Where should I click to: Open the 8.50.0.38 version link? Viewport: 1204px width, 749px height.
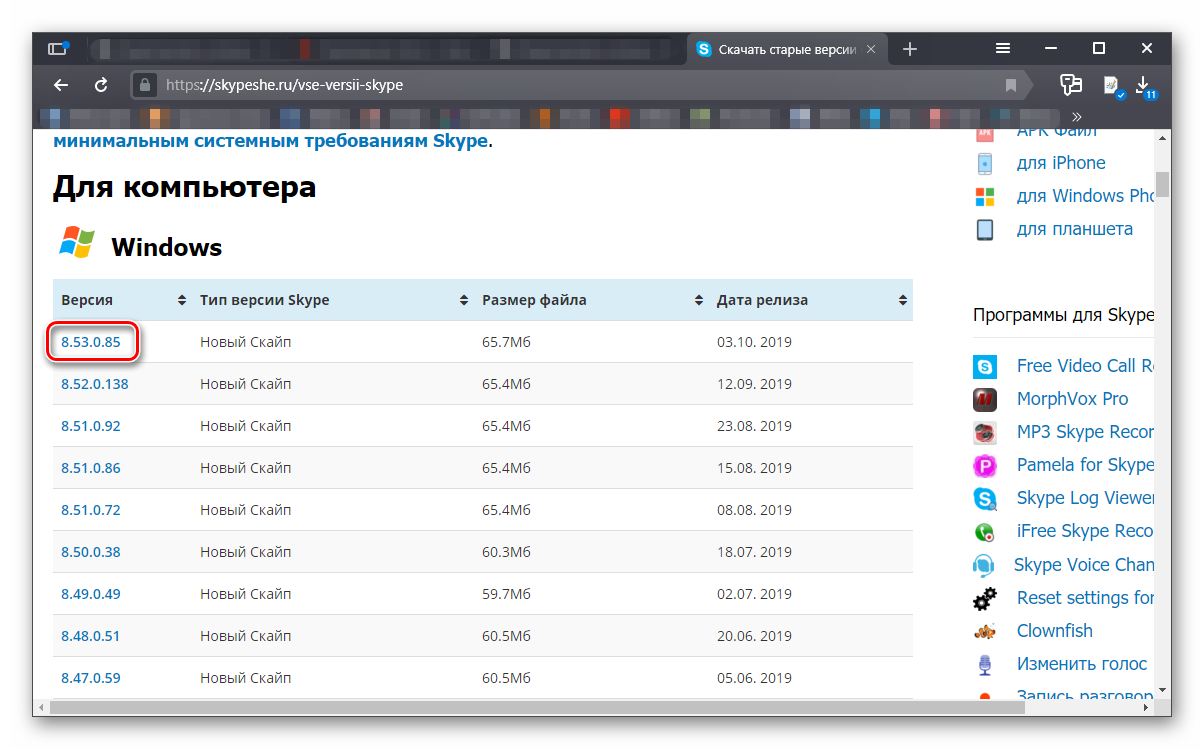pos(91,552)
